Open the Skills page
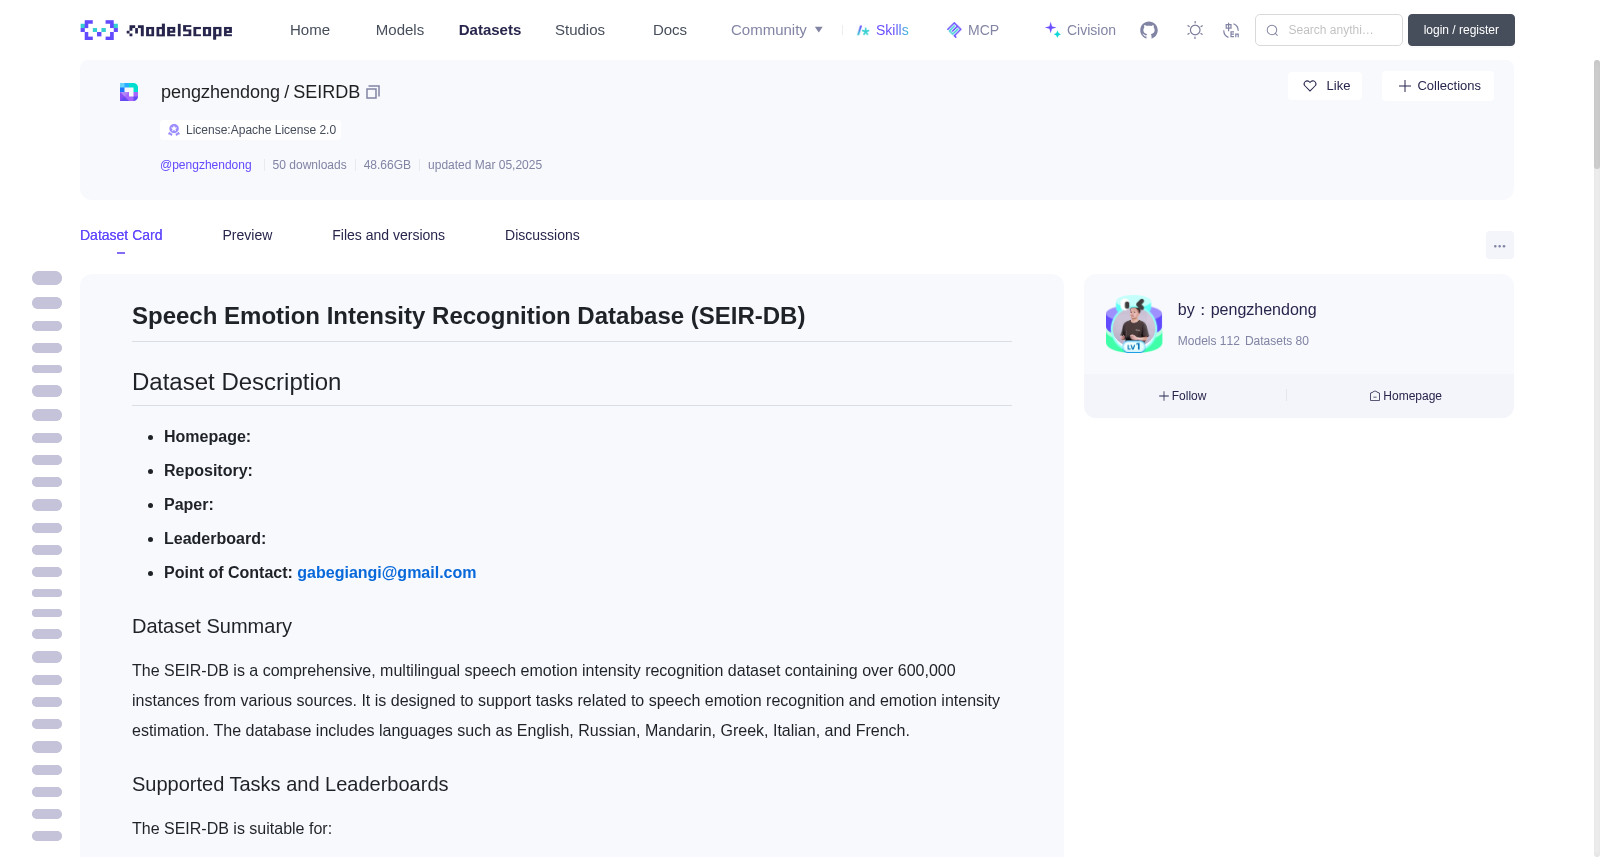 tap(882, 30)
